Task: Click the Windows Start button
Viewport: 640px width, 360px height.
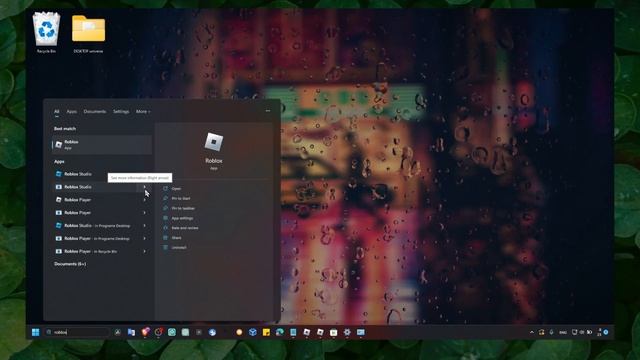Action: 36,332
